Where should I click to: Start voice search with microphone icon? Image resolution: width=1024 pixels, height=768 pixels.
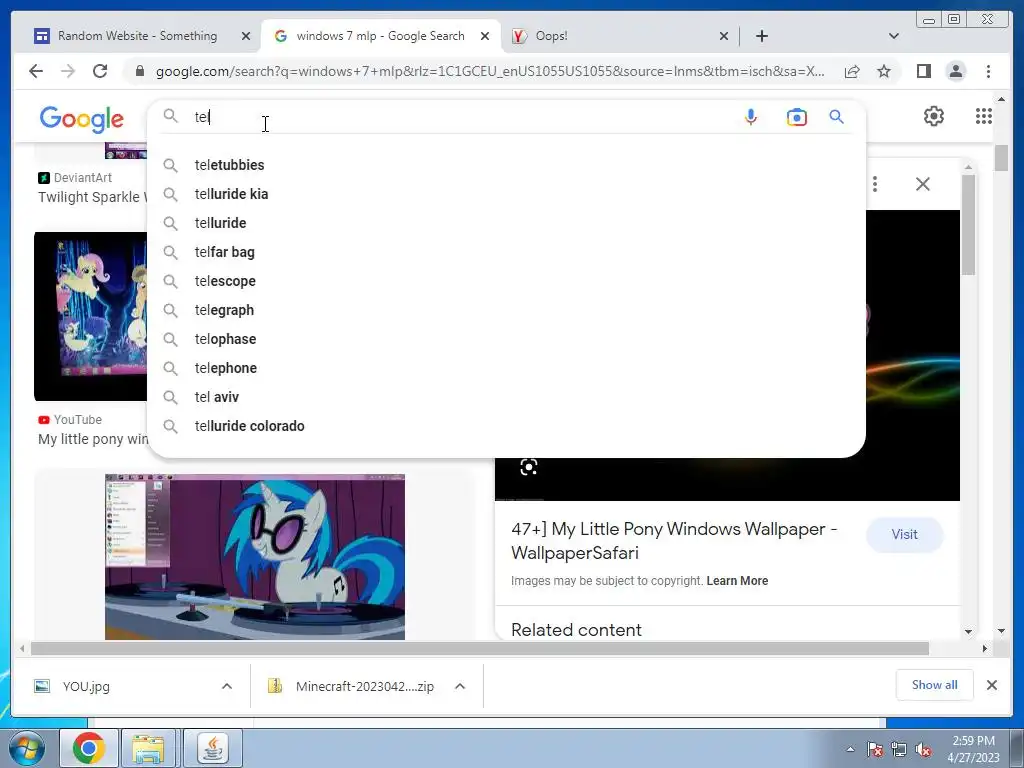751,117
